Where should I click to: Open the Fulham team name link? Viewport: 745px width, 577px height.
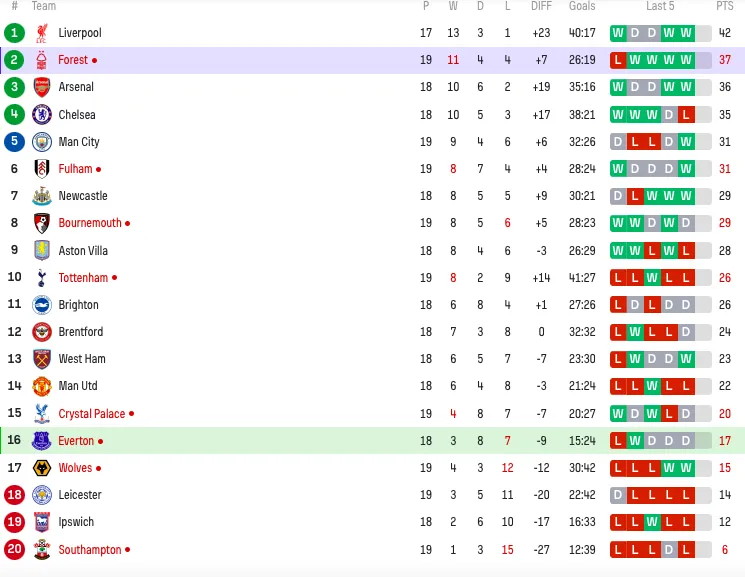(x=75, y=169)
